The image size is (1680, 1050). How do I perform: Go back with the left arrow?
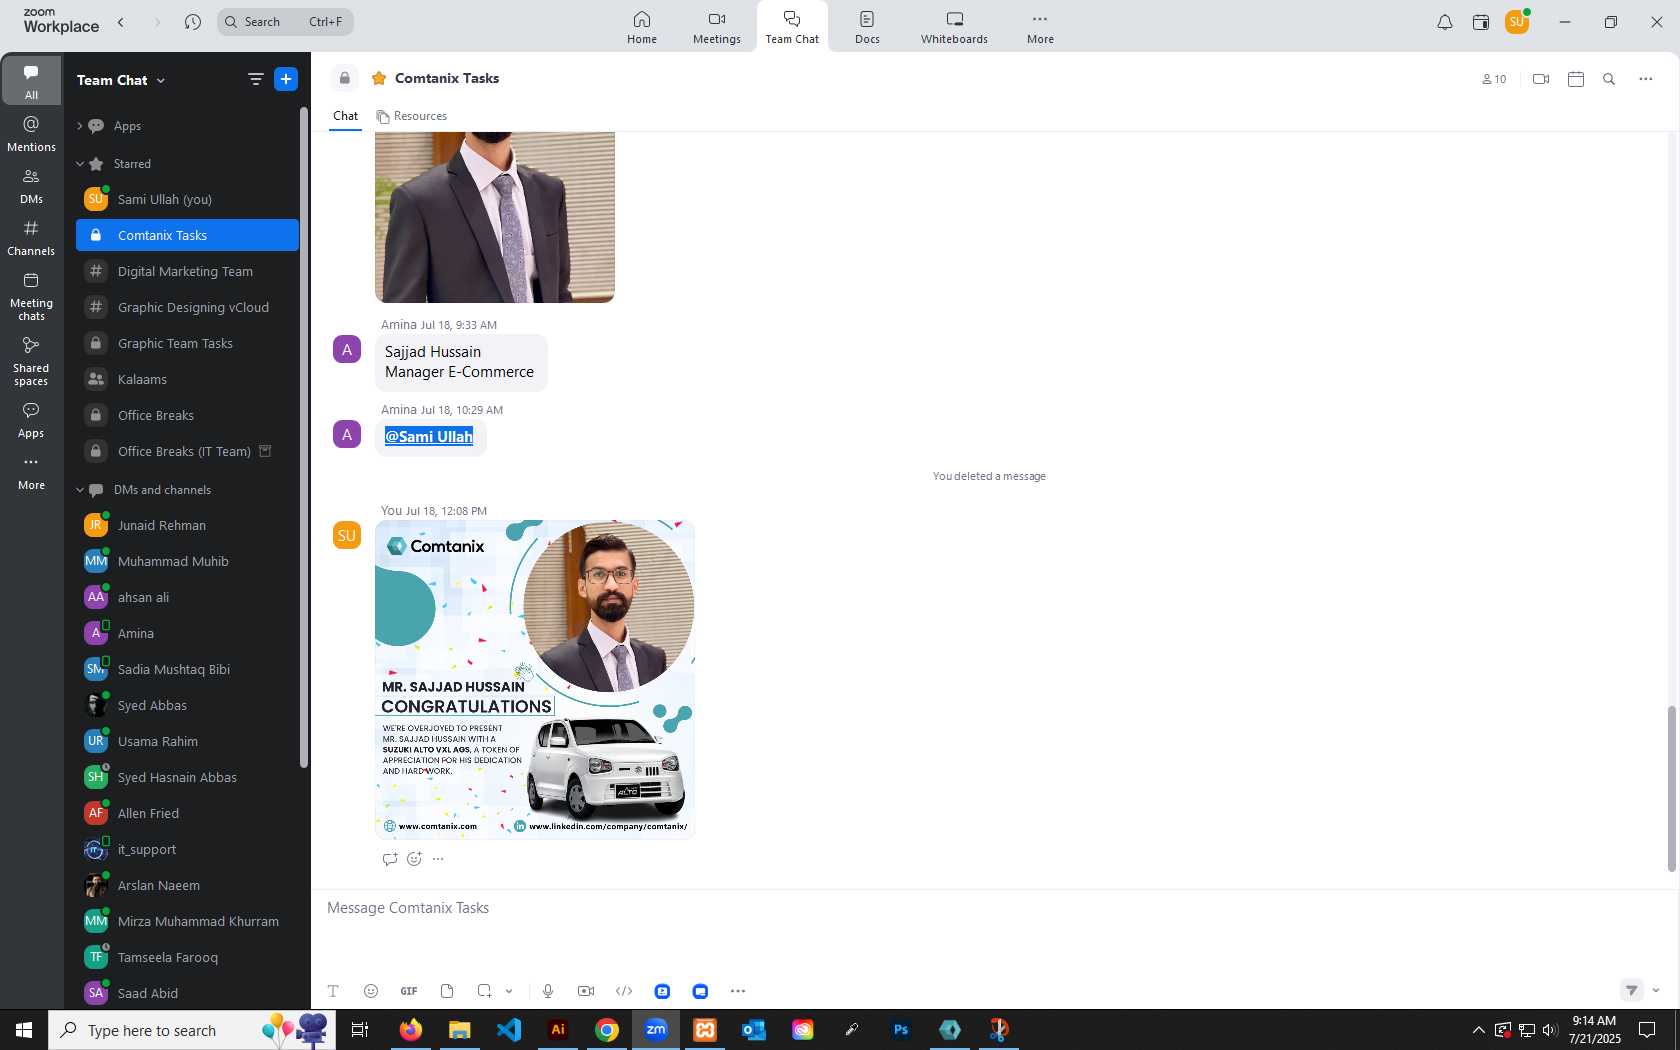121,22
